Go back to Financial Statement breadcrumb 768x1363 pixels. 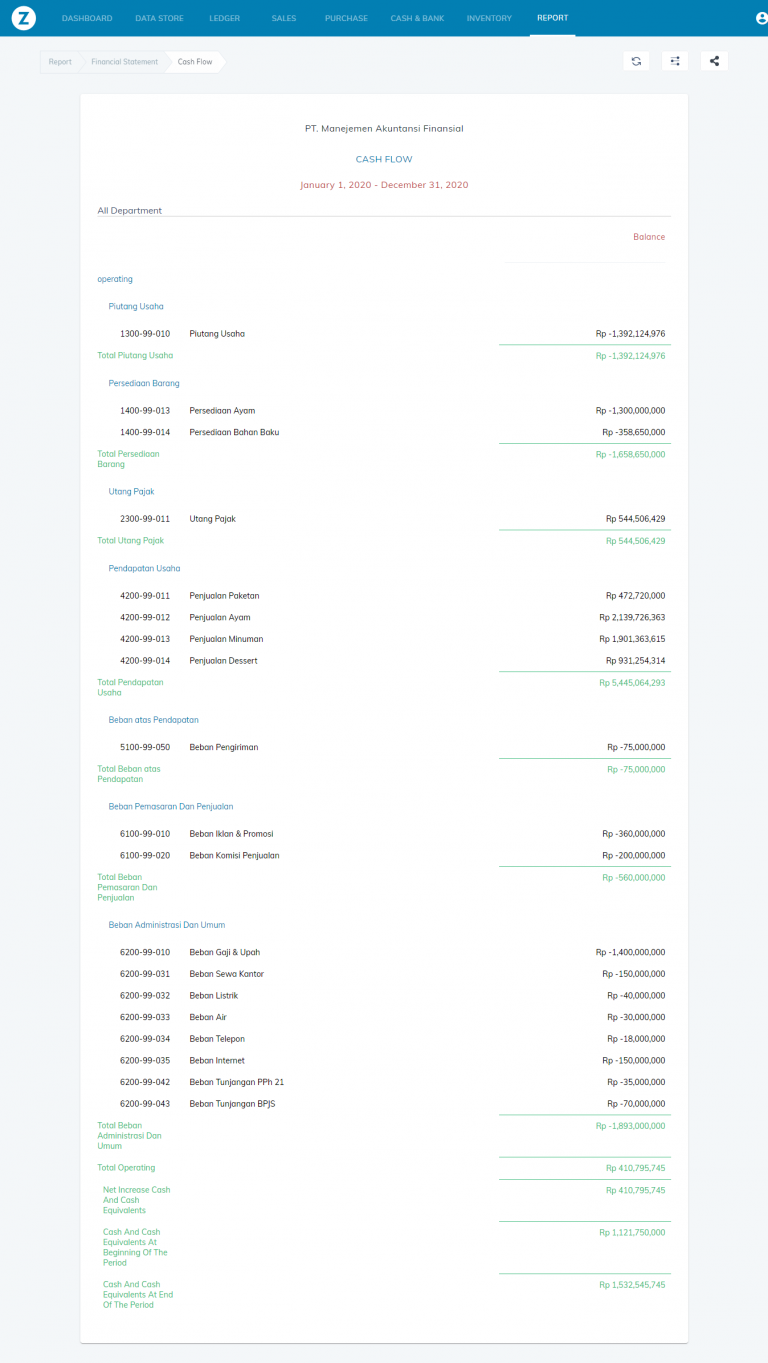coord(124,62)
